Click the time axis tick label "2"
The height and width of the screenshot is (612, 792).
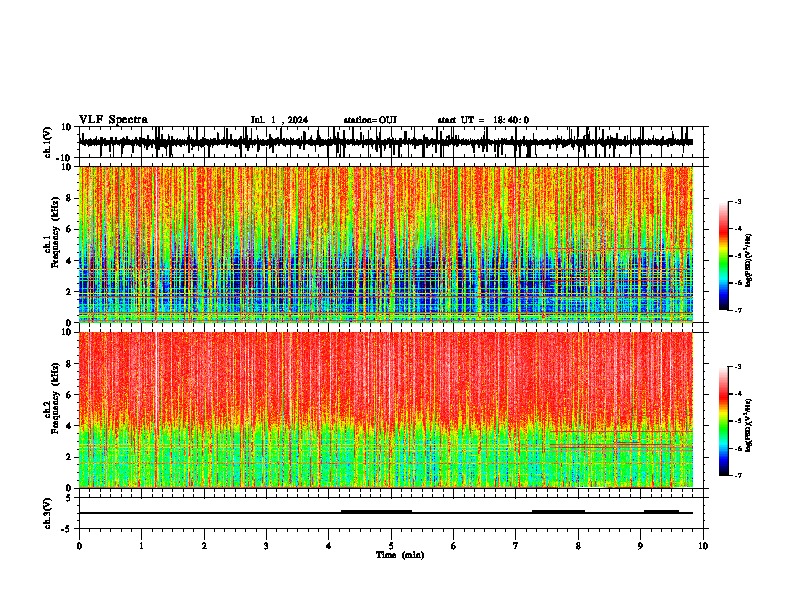pos(204,546)
